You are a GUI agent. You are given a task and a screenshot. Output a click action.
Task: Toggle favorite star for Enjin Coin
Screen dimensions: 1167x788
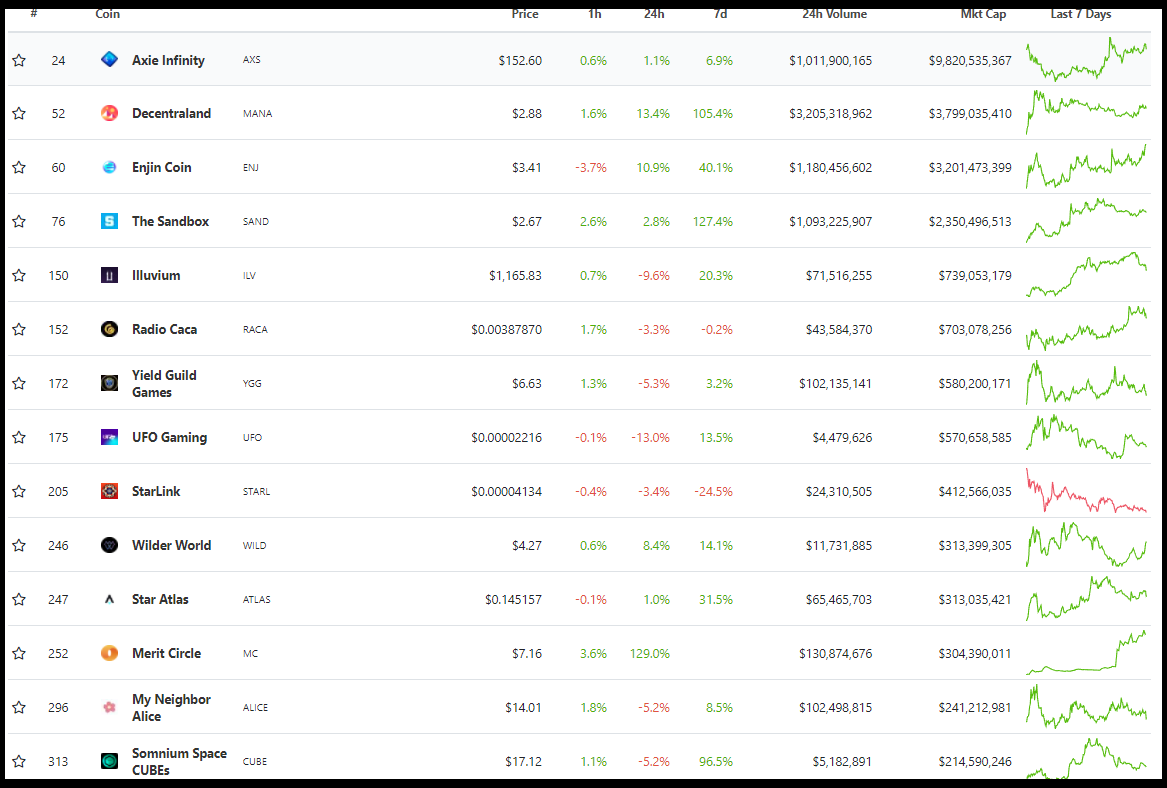[19, 167]
